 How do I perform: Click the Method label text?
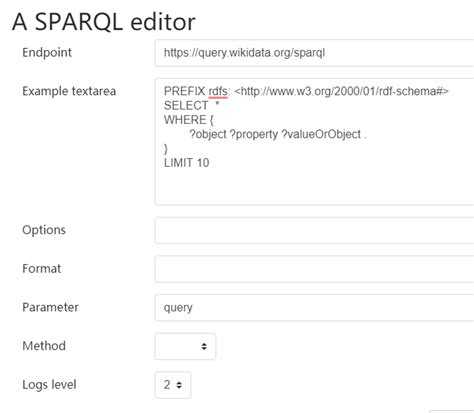tap(44, 346)
